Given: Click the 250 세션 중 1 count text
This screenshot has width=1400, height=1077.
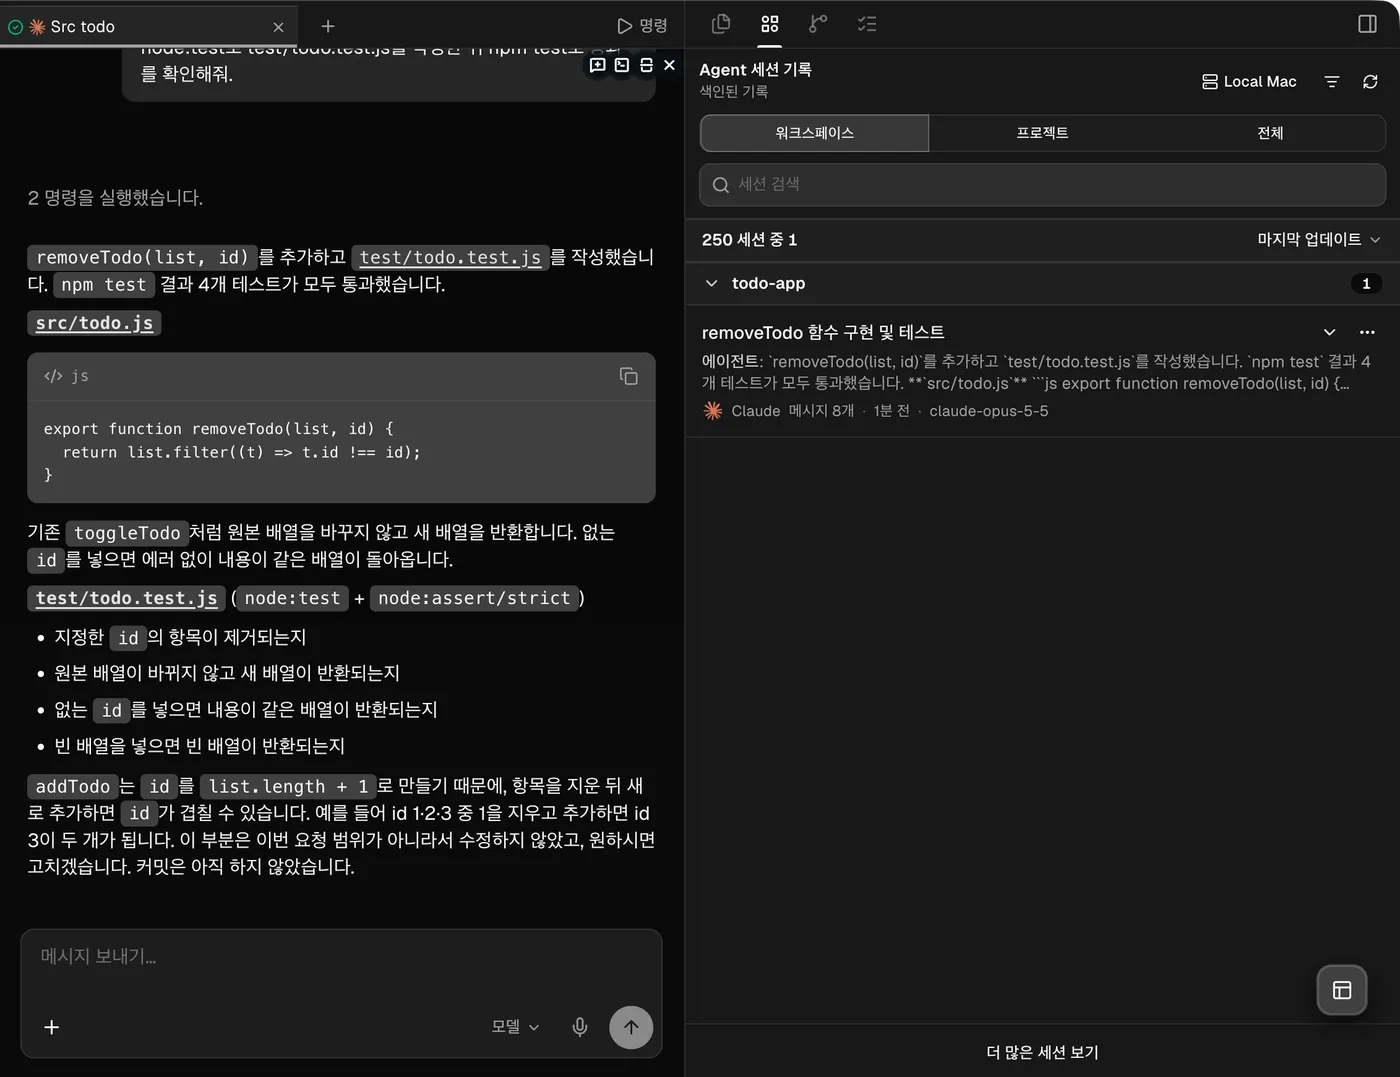Looking at the screenshot, I should coord(749,240).
